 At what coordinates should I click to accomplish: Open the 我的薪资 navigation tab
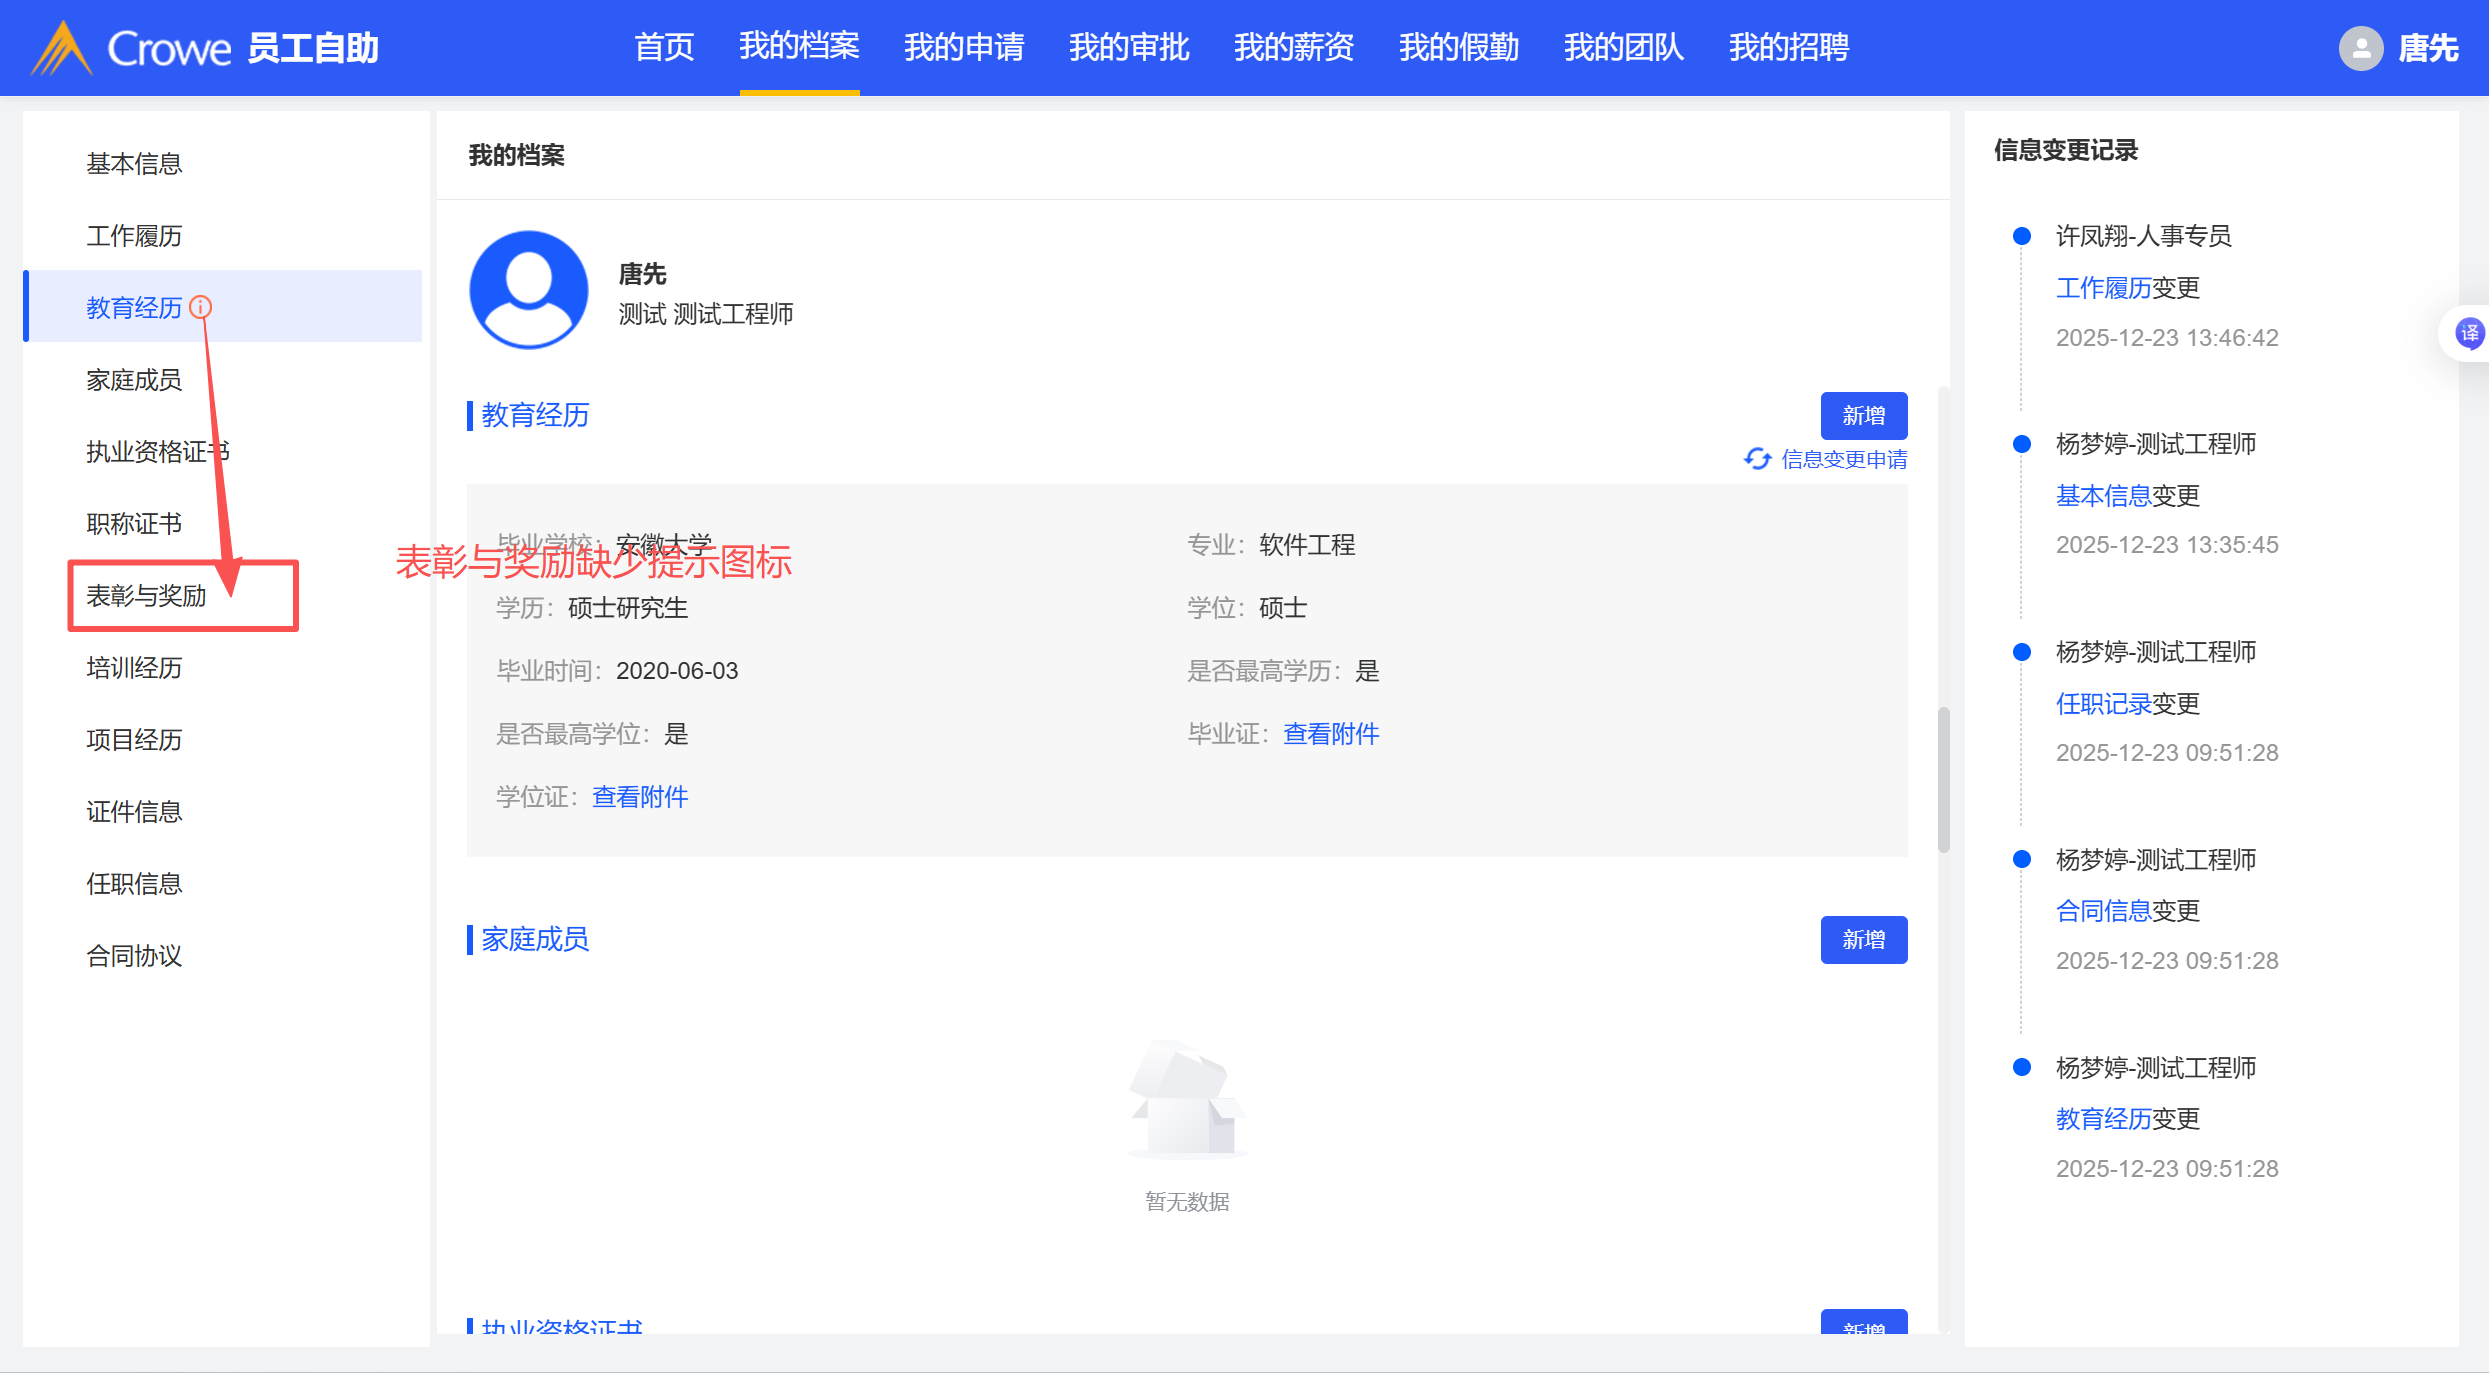pos(1293,47)
